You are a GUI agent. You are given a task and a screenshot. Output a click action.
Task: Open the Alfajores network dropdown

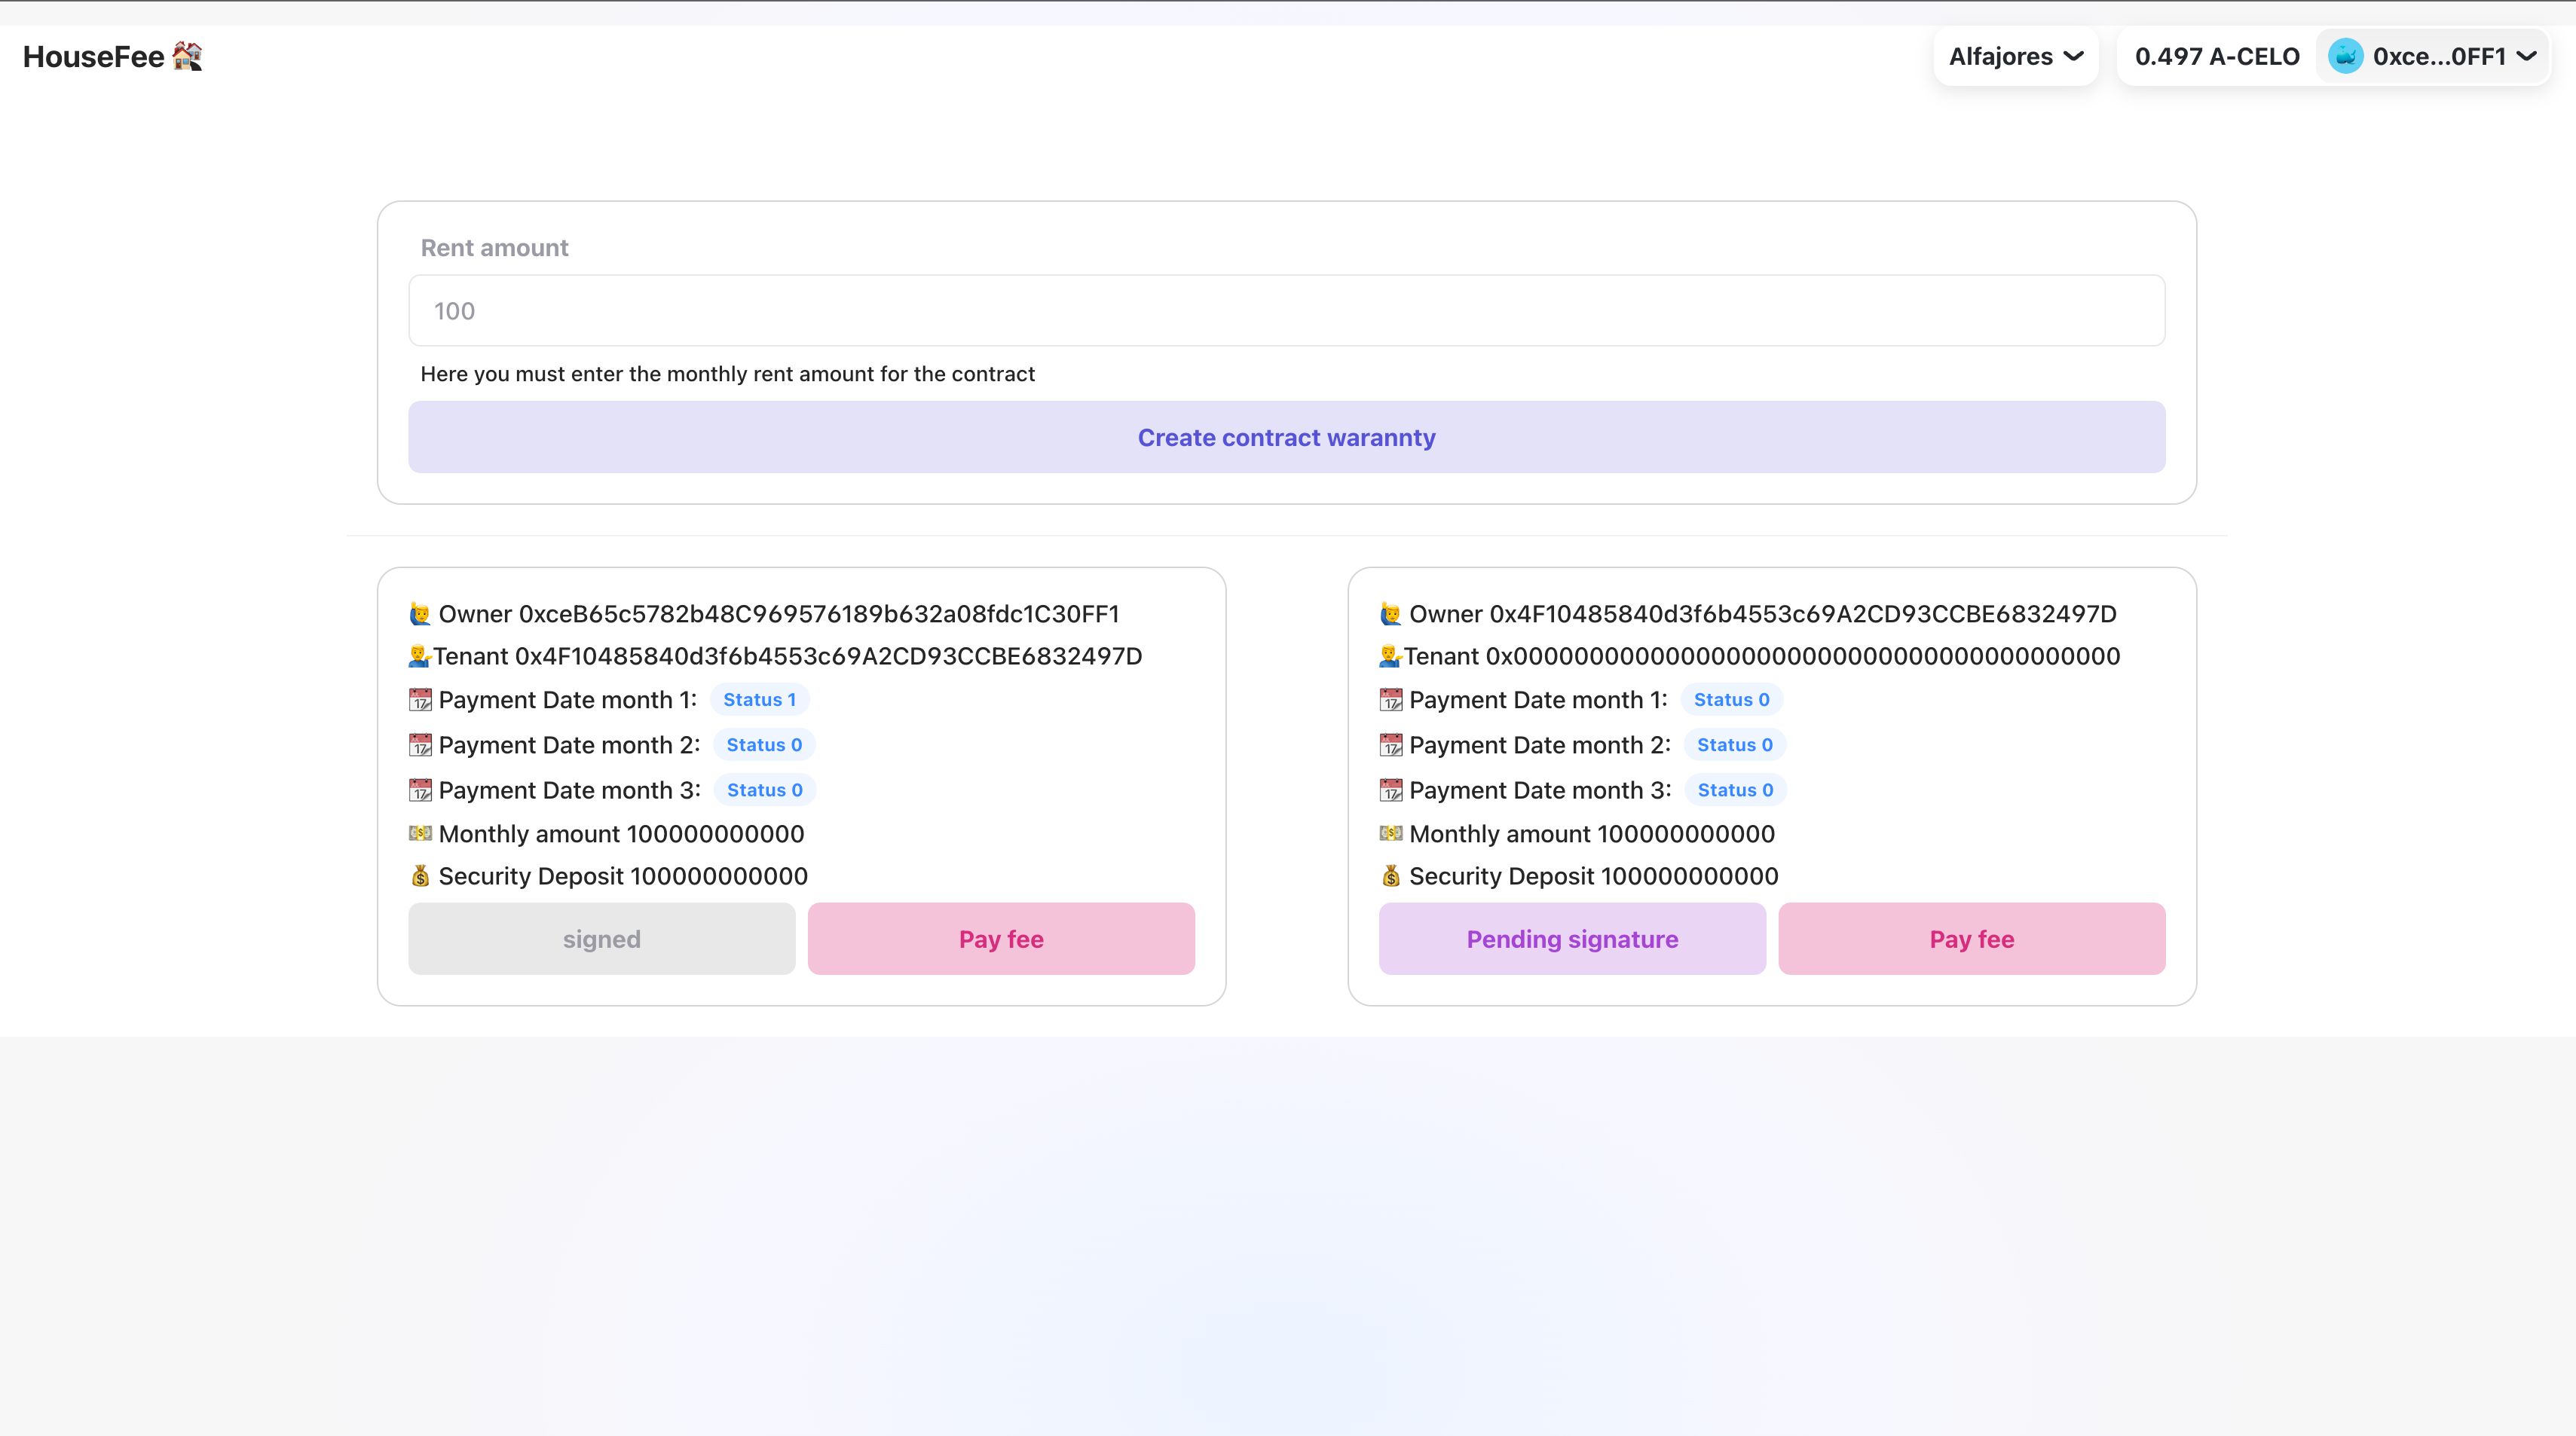(x=2016, y=56)
